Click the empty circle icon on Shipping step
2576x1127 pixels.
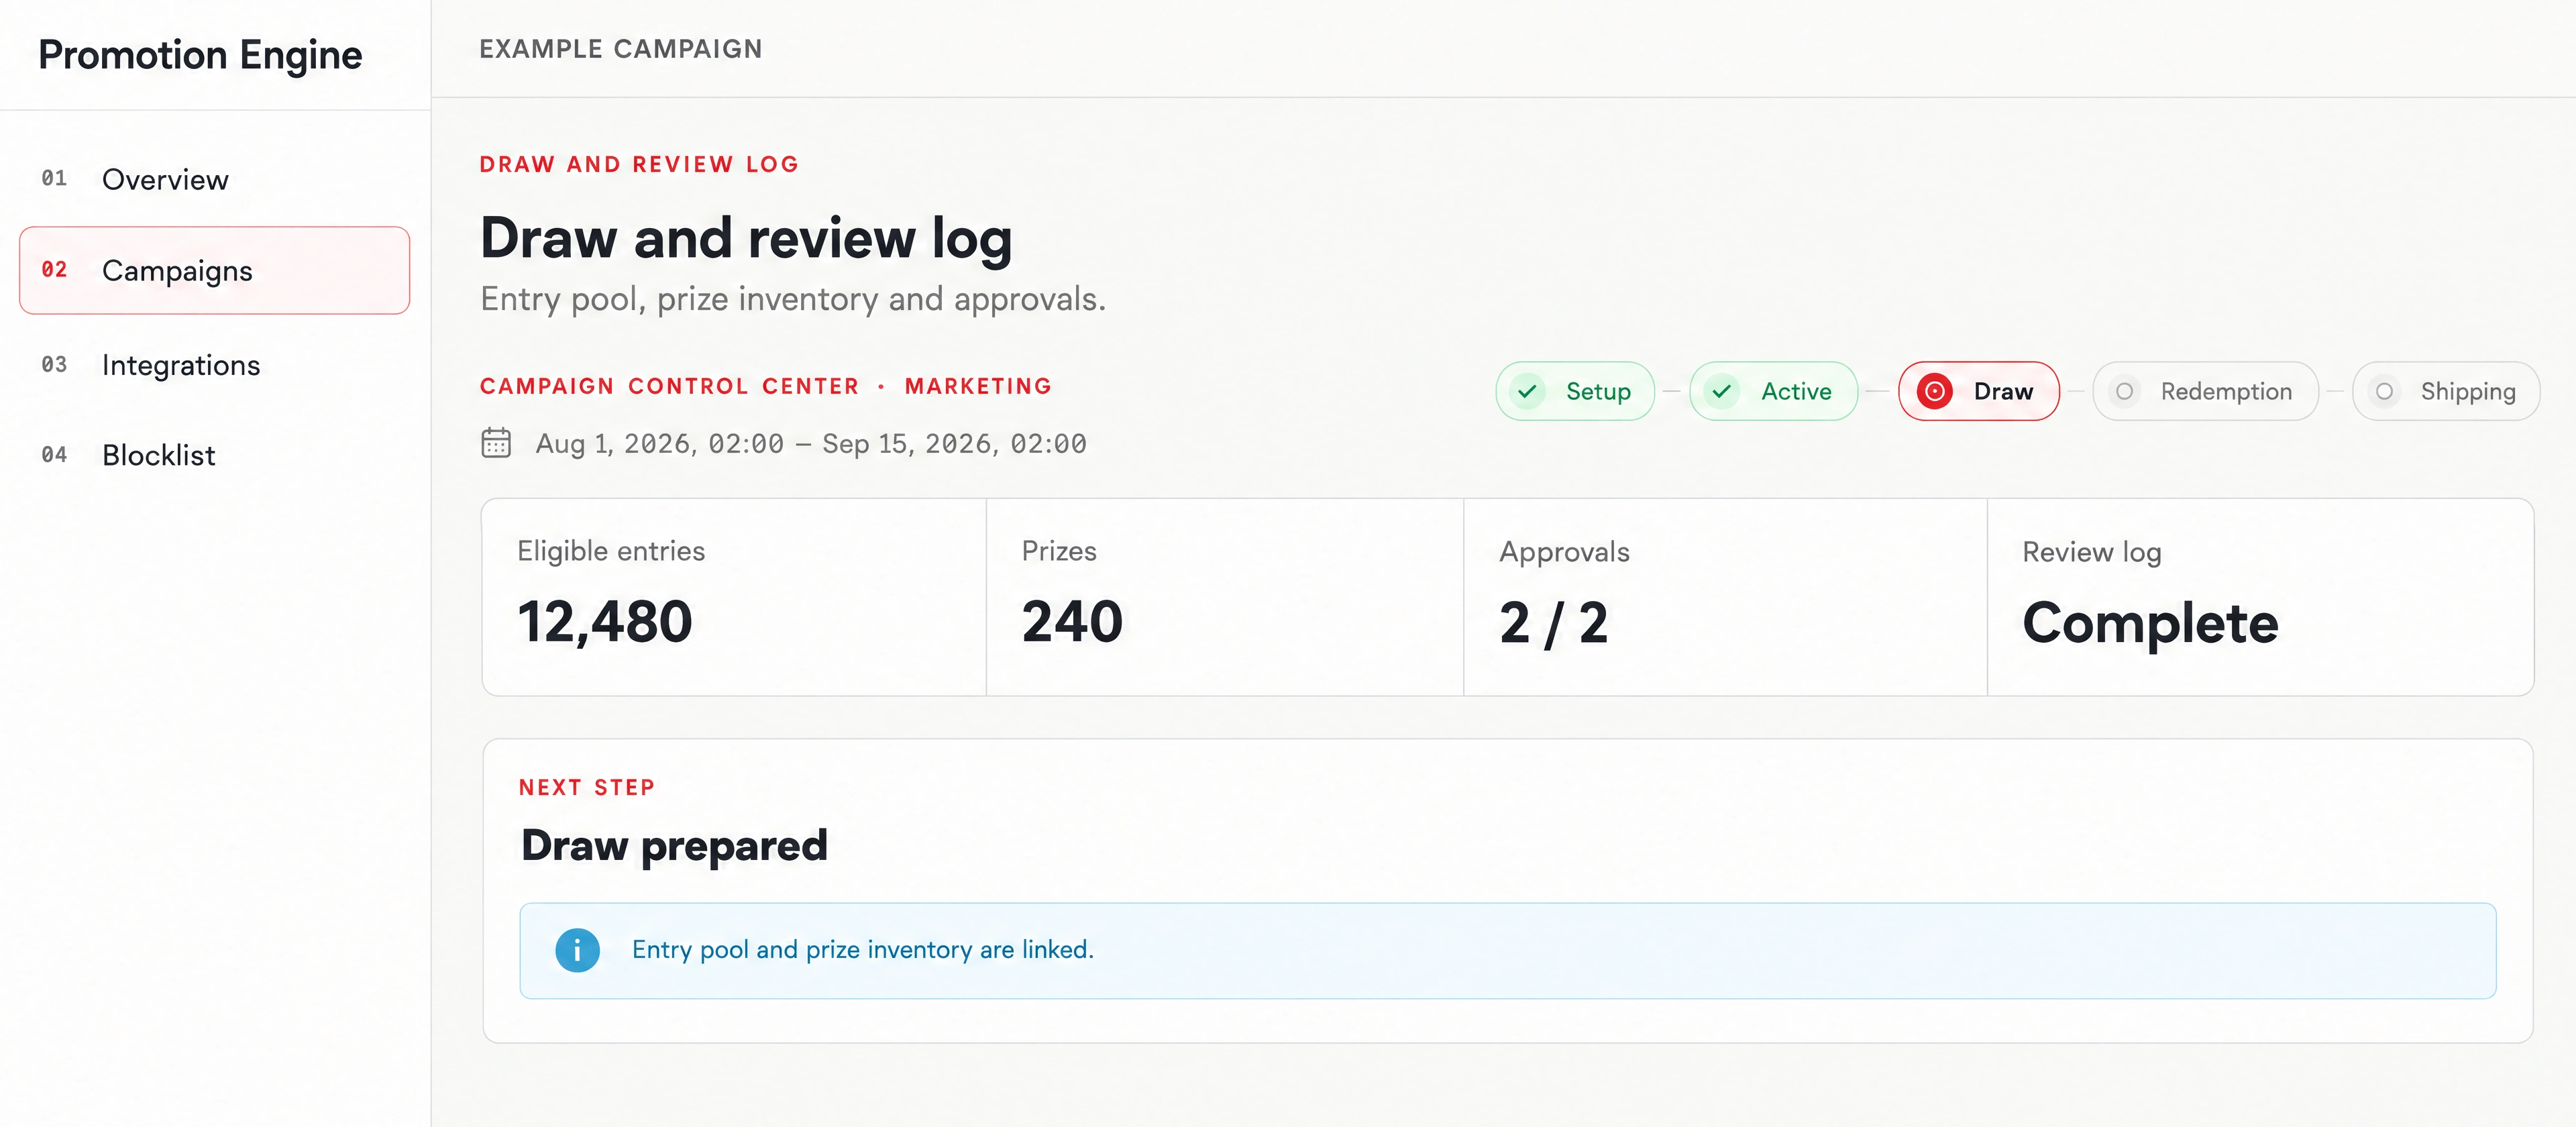click(2384, 391)
